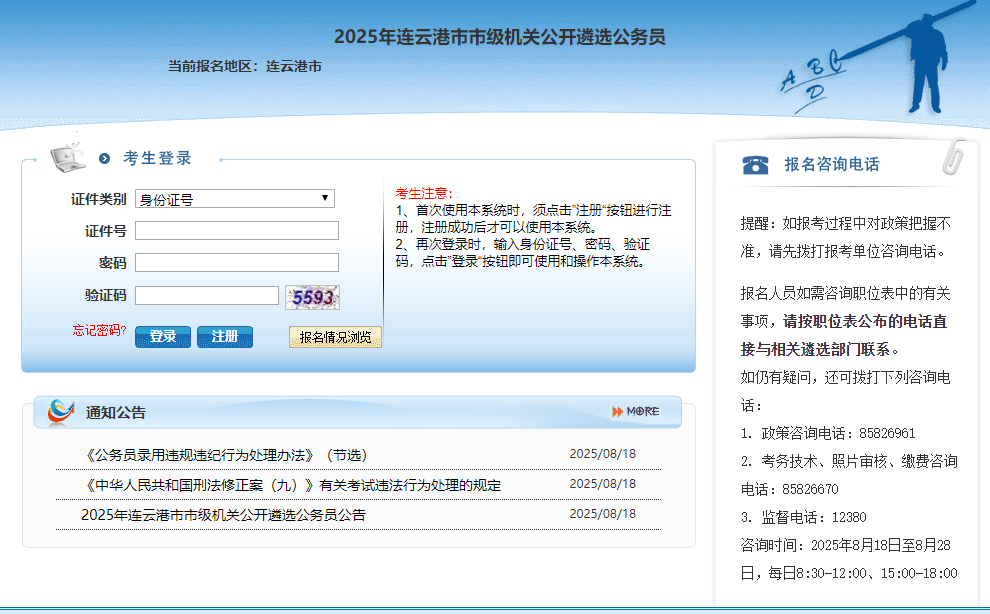The image size is (990, 614).
Task: Click the 验证码 text box
Action: point(207,295)
